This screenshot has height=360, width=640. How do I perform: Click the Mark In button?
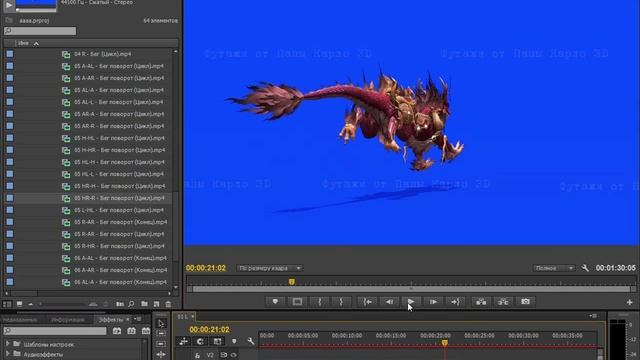click(319, 302)
